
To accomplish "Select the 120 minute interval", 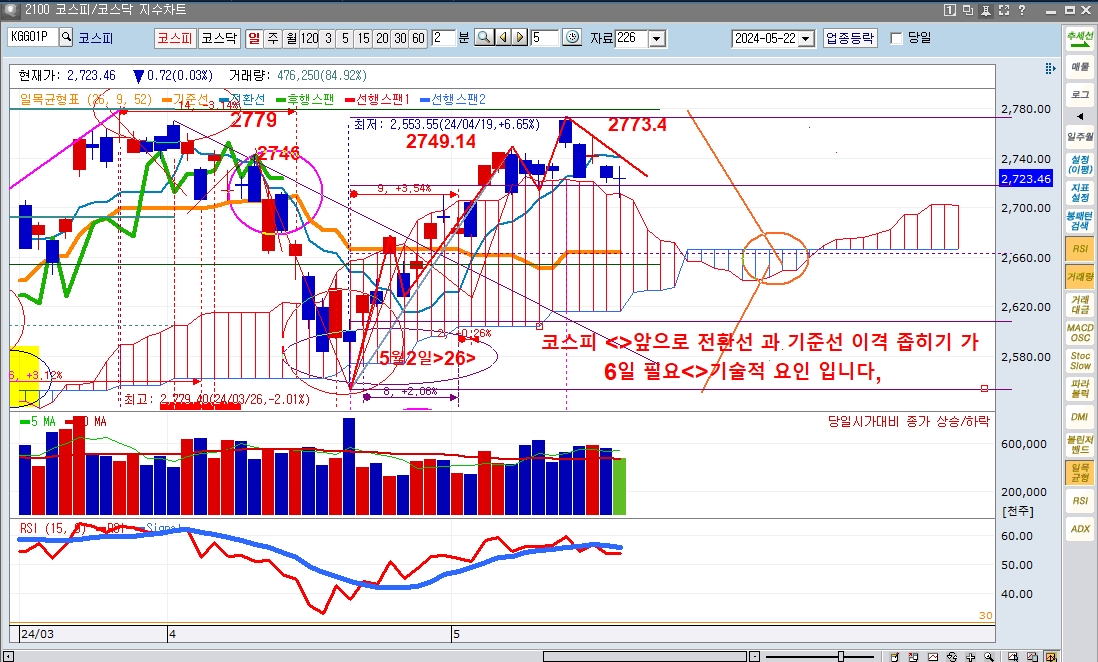I will 309,38.
